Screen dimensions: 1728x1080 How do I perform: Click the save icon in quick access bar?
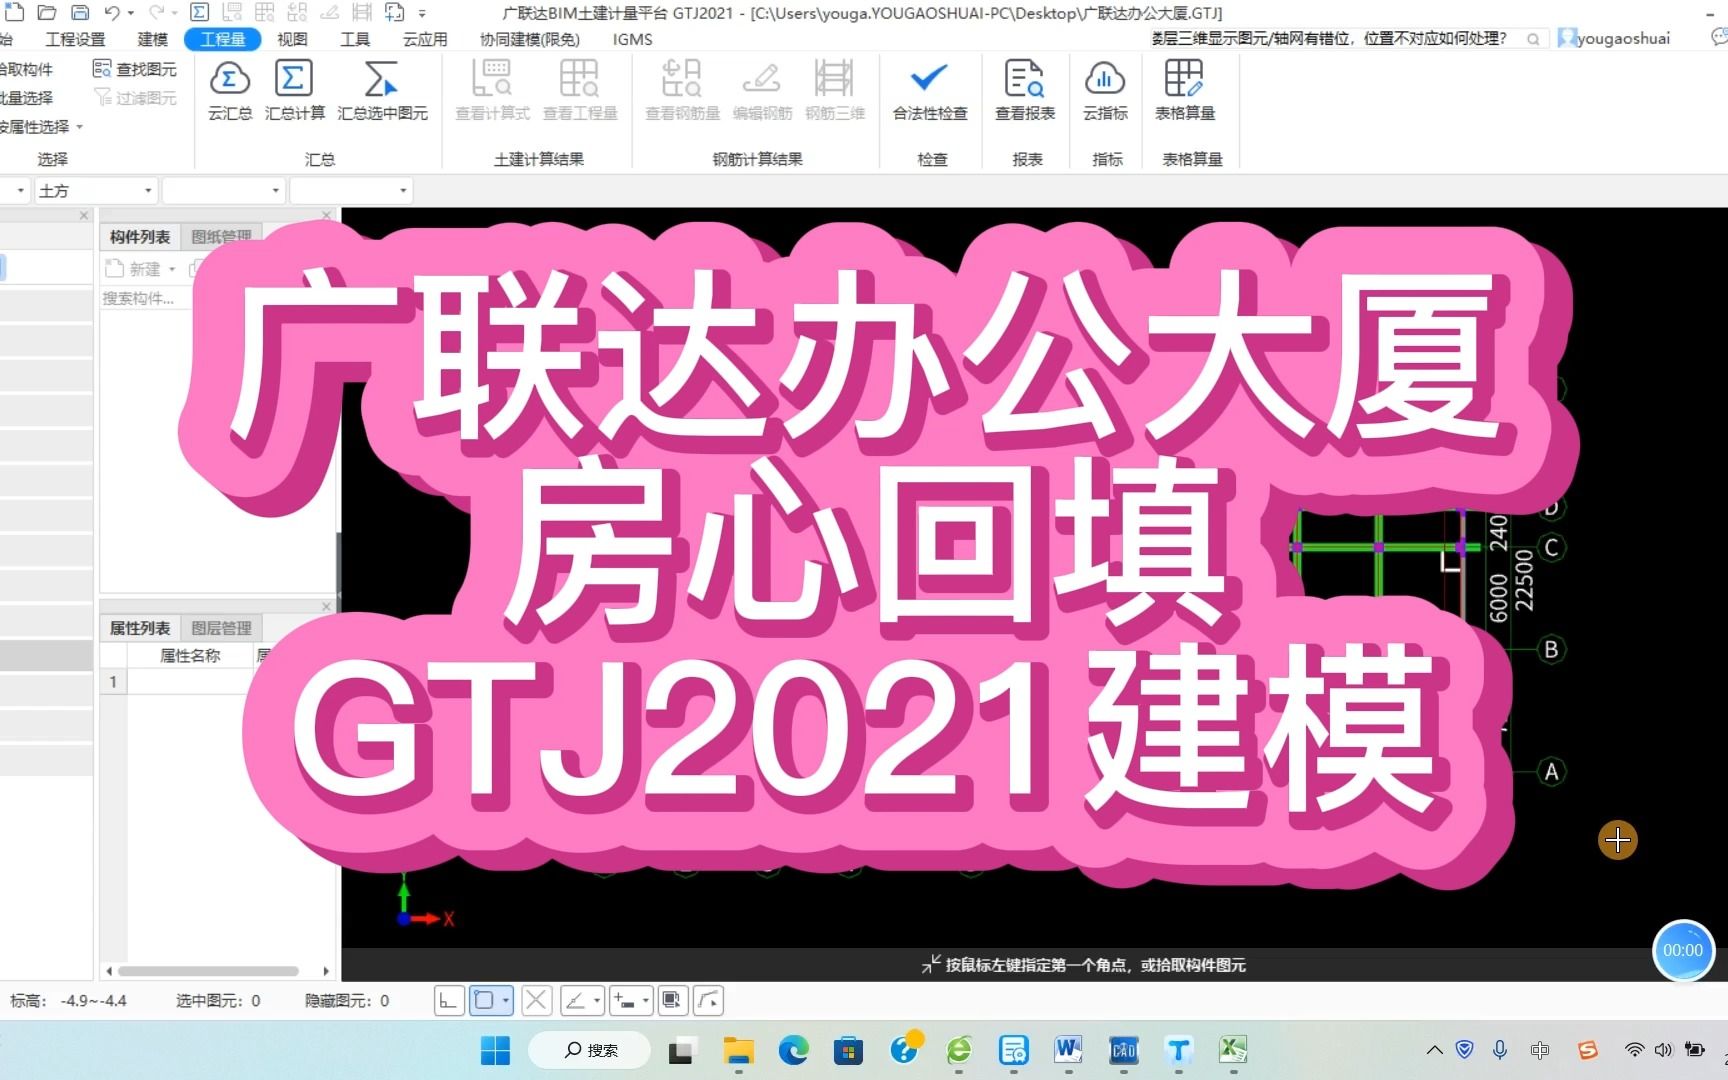pos(80,13)
